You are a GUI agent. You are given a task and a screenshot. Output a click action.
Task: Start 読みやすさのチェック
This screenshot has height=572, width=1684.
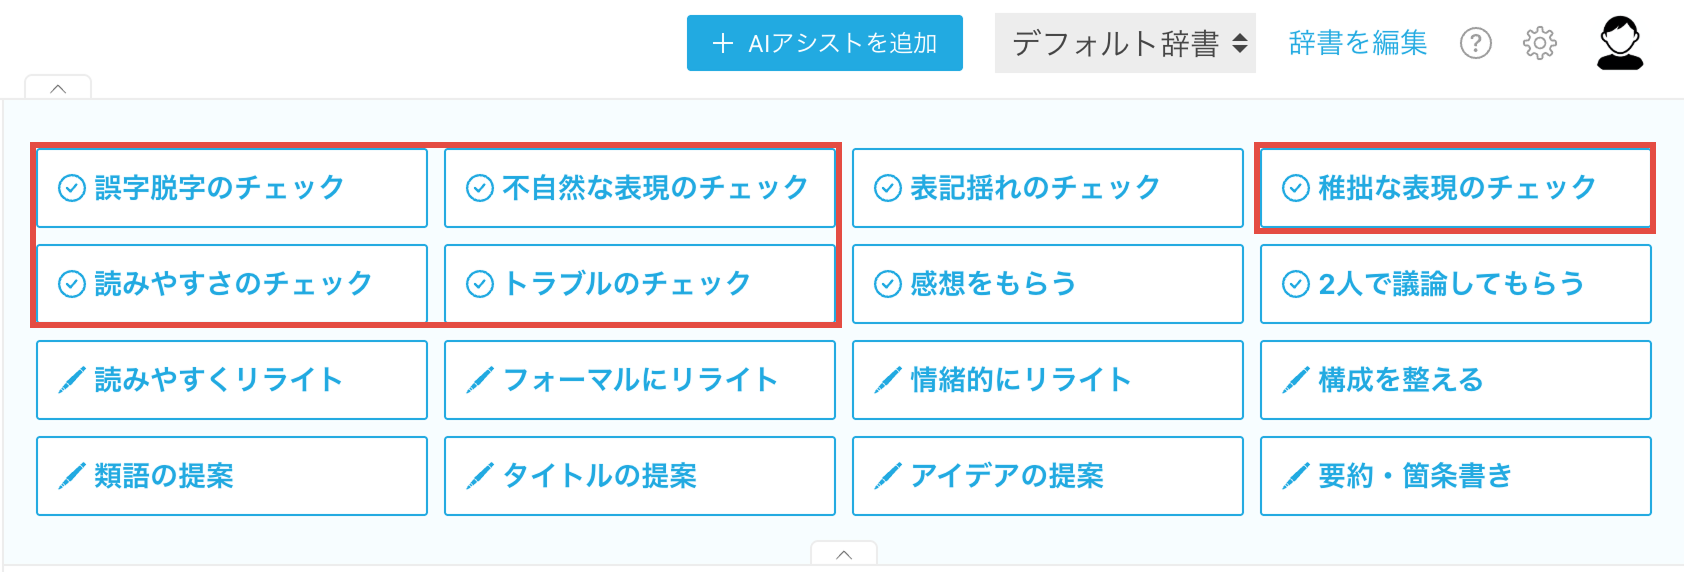click(232, 284)
